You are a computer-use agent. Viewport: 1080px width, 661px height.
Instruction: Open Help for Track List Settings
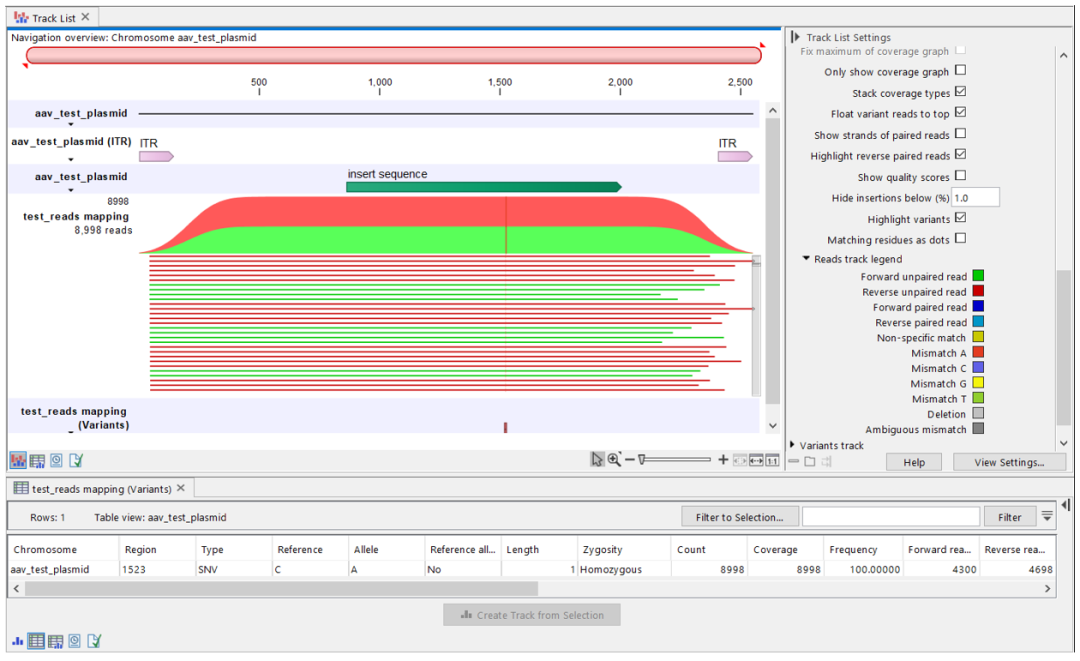tap(913, 462)
